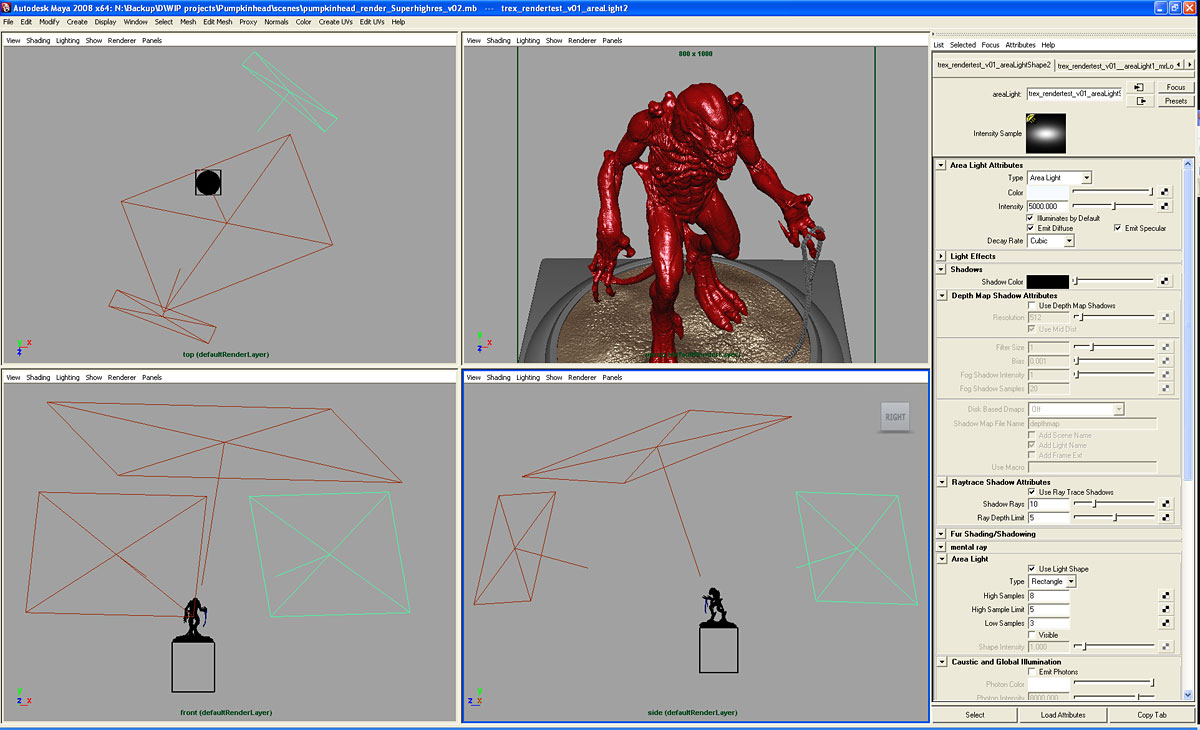Click the go-to-input connection arrow icon
1200x730 pixels.
click(x=1138, y=87)
